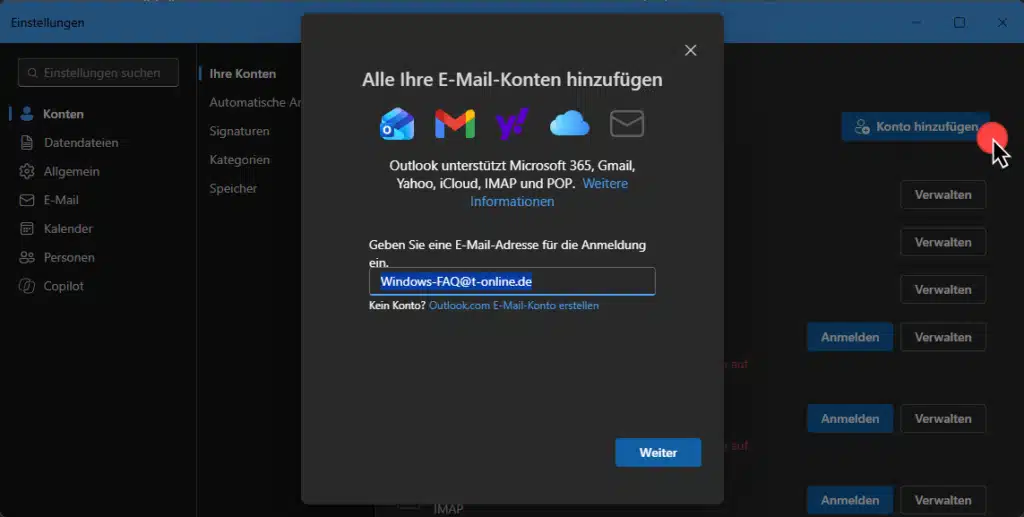Click the second Verwalten button from top

click(x=943, y=242)
